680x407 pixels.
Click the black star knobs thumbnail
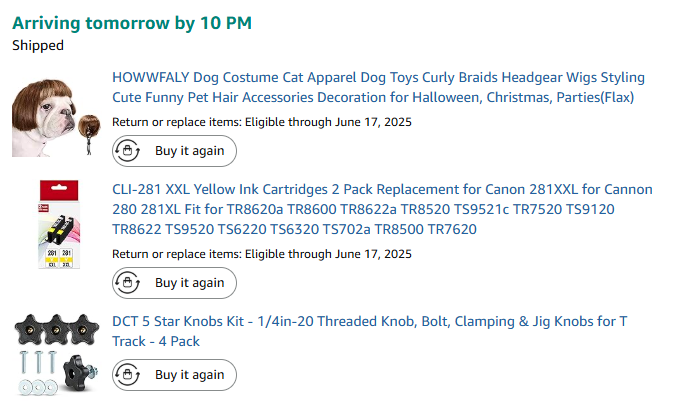point(56,354)
